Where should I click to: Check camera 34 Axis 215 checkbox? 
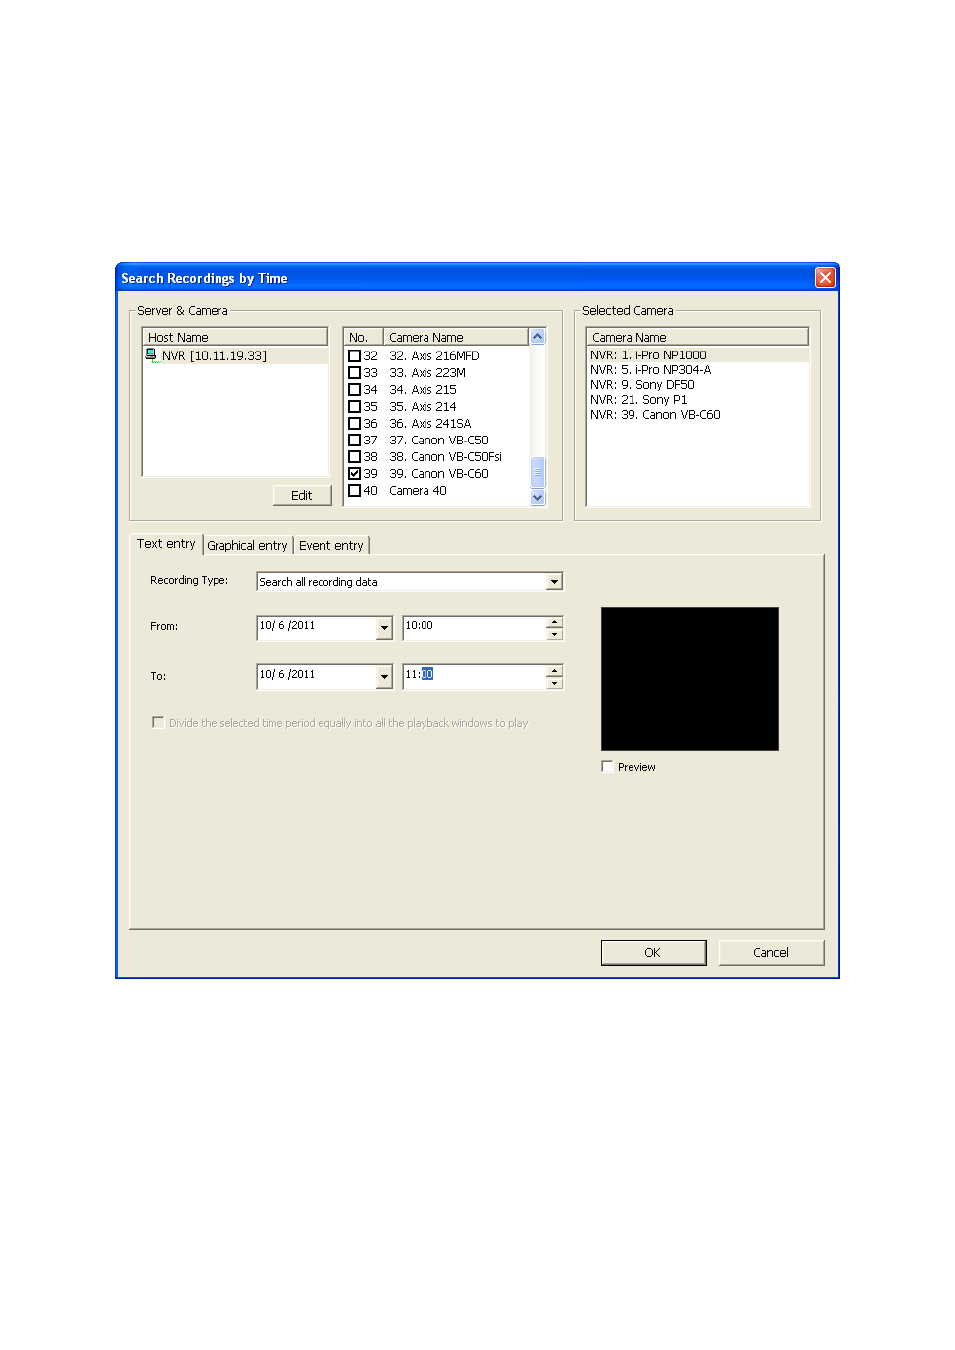coord(354,390)
